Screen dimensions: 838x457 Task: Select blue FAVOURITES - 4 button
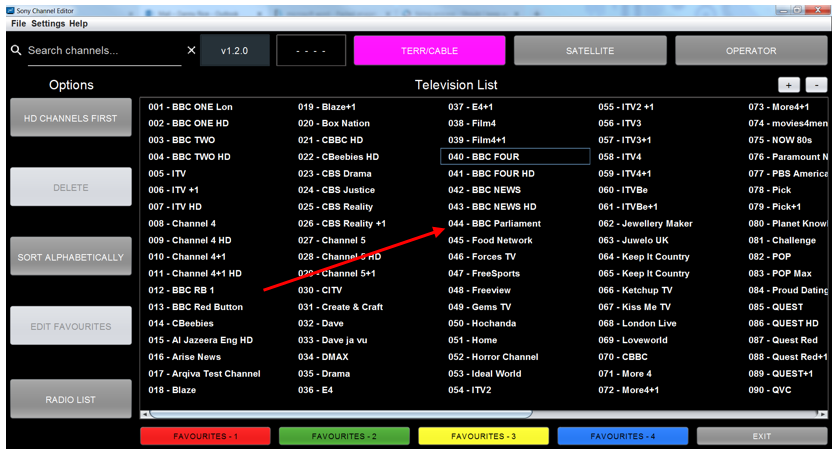click(623, 436)
